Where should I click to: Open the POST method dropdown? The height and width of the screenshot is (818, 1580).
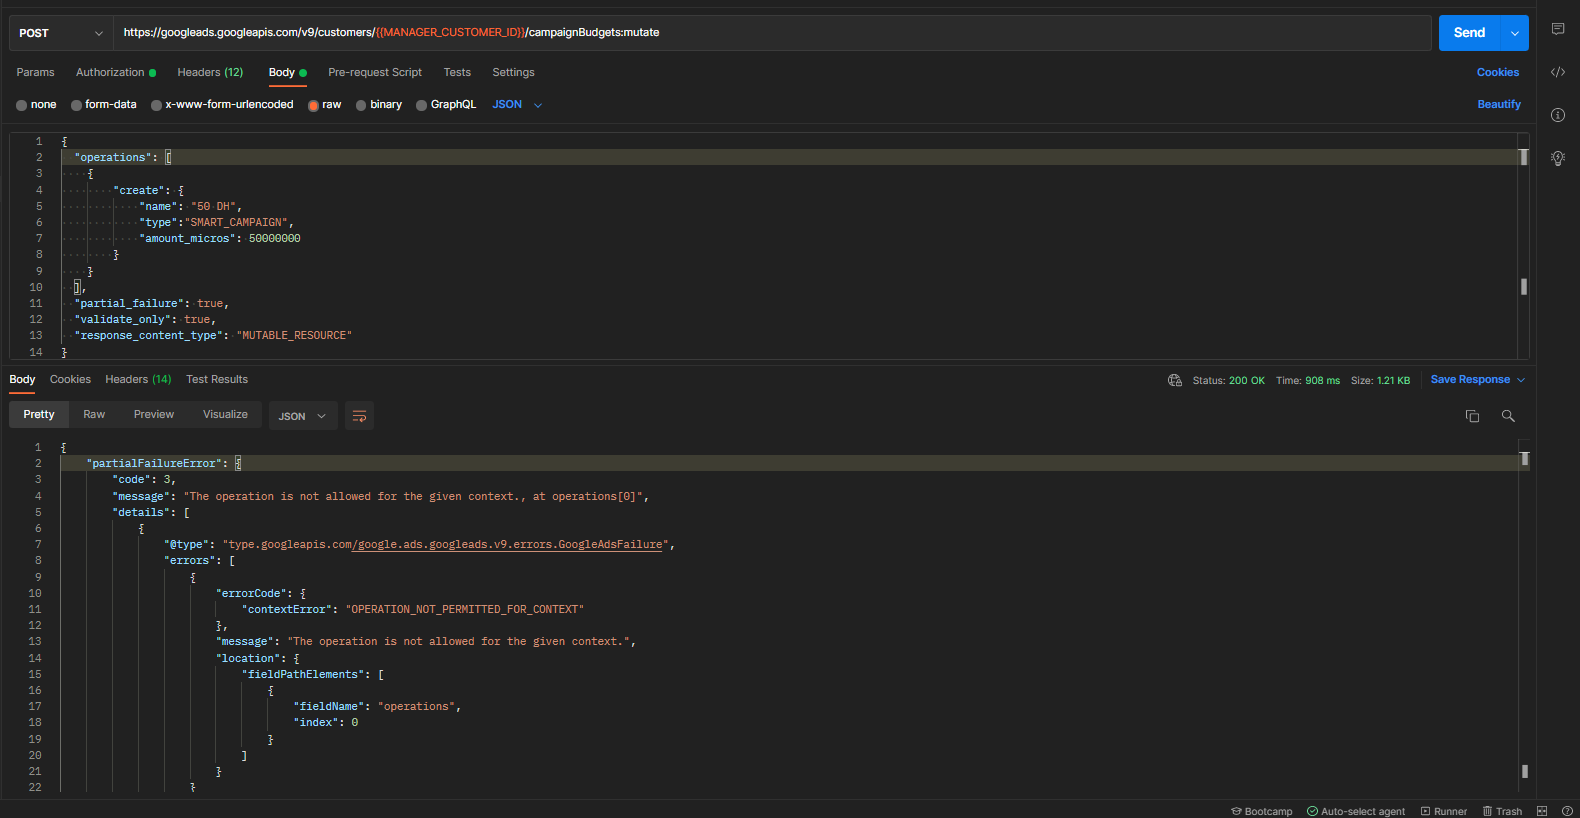pos(61,33)
